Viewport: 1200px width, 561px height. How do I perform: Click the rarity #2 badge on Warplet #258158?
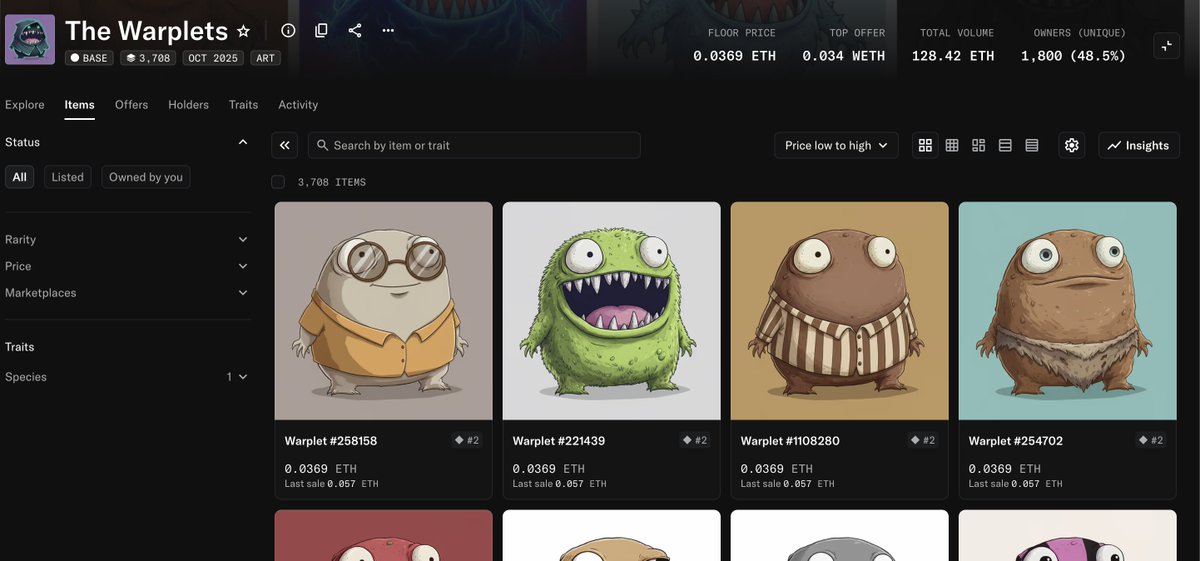click(467, 440)
